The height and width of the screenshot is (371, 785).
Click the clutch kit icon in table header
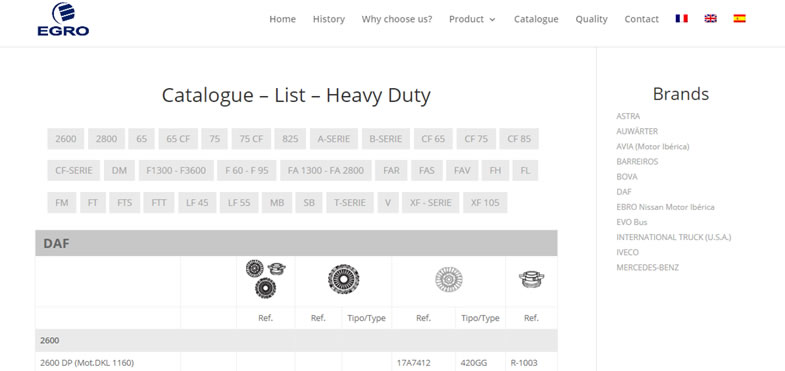(x=265, y=279)
